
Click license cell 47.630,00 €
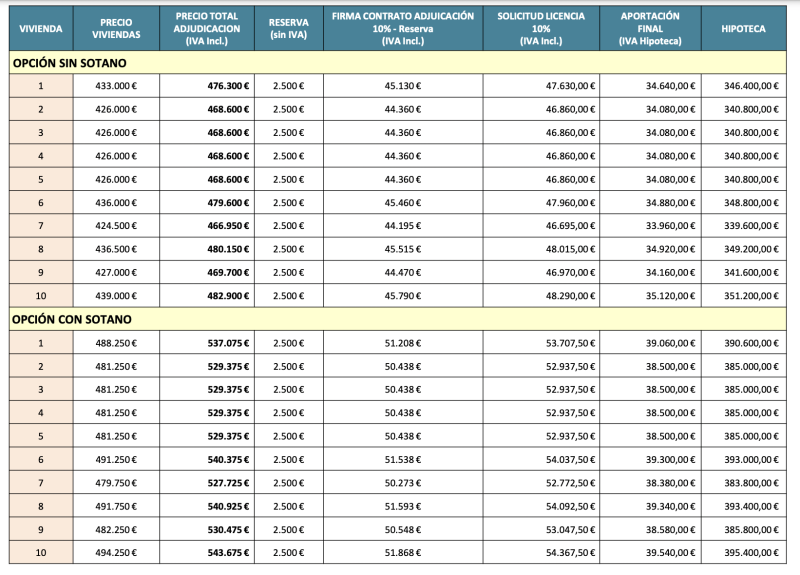(x=541, y=86)
